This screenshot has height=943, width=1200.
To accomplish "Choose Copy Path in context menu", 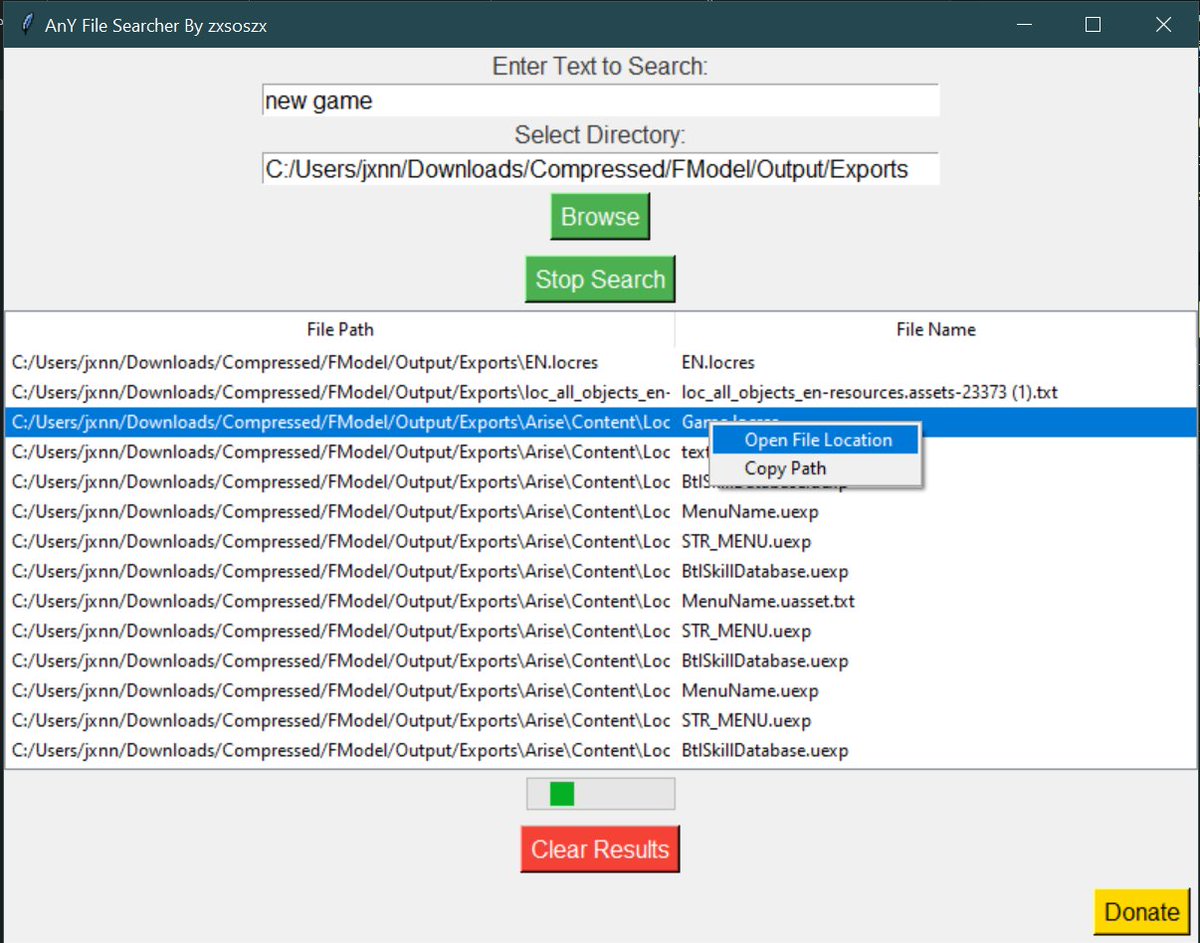I will coord(815,468).
